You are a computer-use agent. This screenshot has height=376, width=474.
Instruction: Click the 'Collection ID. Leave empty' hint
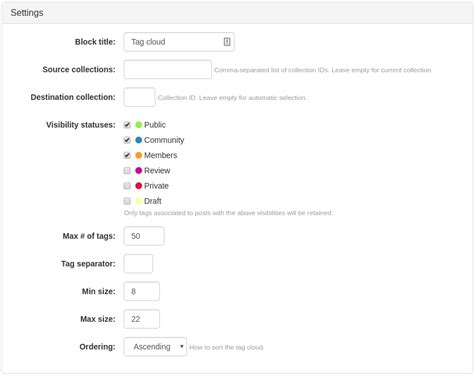click(x=232, y=98)
